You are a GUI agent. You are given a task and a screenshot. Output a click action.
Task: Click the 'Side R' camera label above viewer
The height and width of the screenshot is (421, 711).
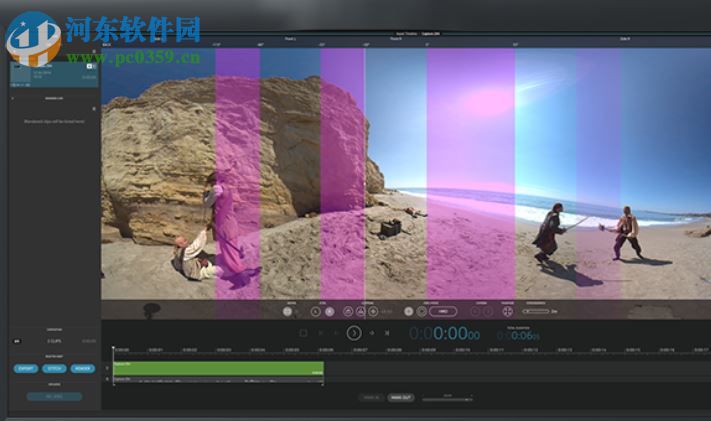pyautogui.click(x=625, y=39)
